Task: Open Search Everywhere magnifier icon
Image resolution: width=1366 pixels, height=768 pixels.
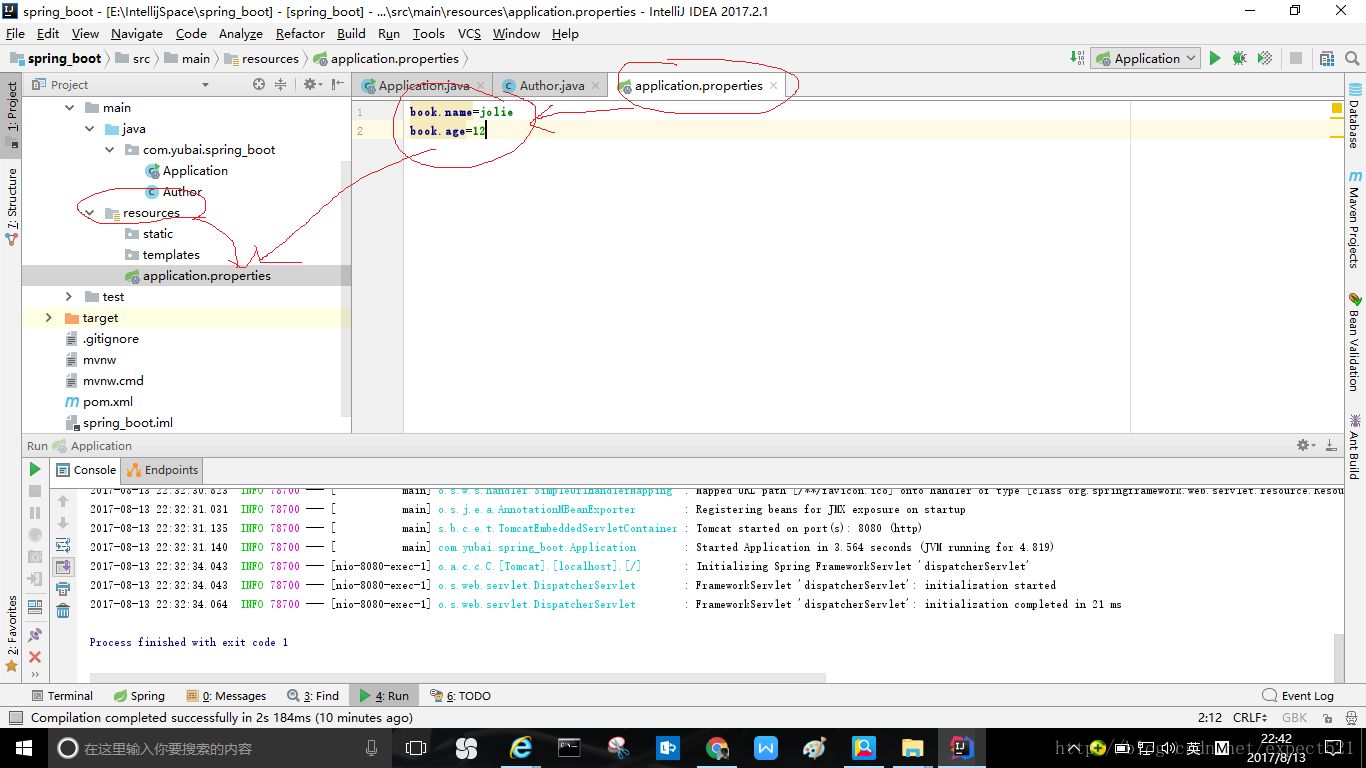Action: coord(1351,58)
